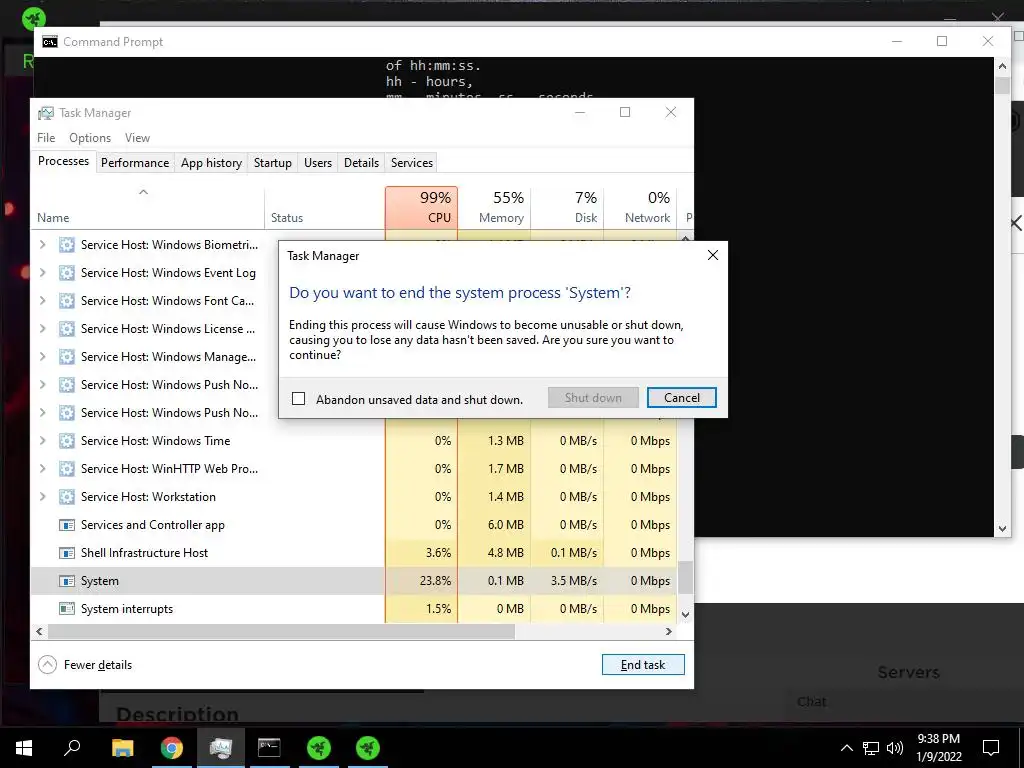
Task: Sort by the Network column header
Action: tap(641, 208)
